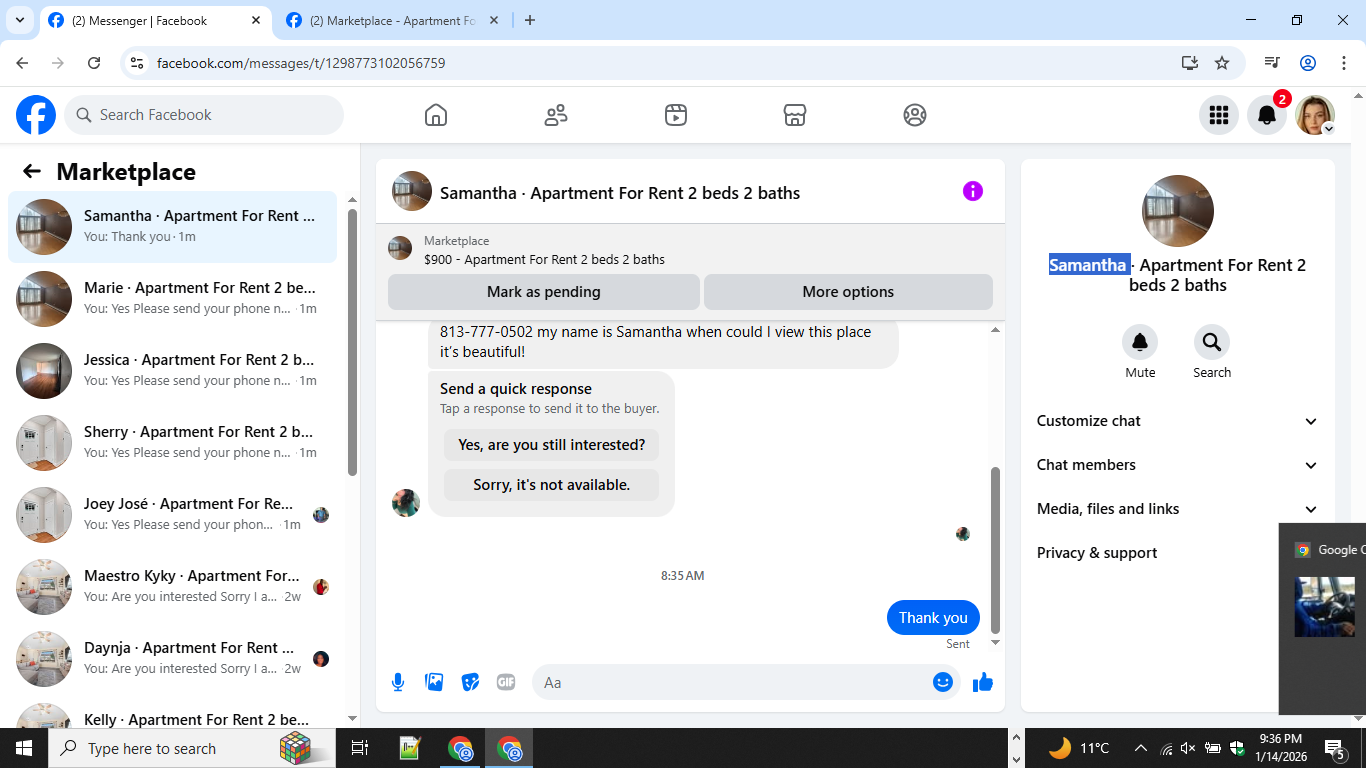1366x768 pixels.
Task: Click Mark as pending button
Action: click(544, 292)
